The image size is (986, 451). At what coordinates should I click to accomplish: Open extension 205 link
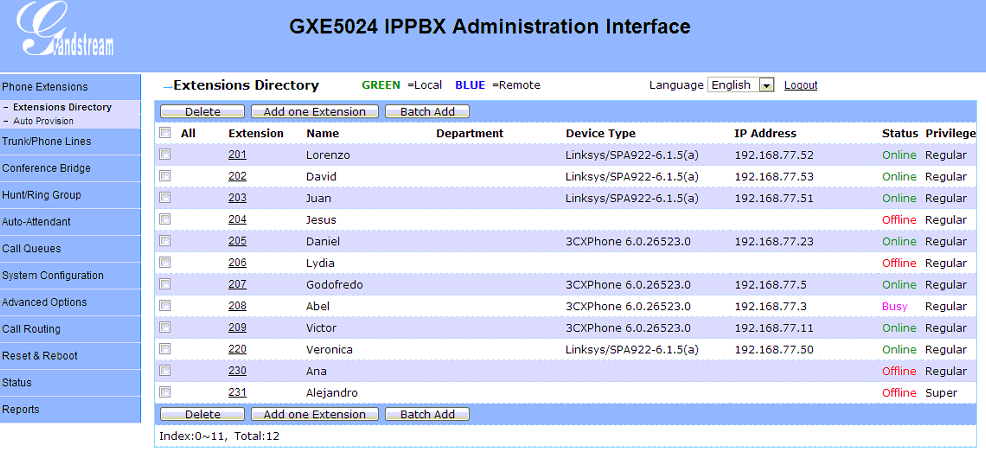[237, 241]
